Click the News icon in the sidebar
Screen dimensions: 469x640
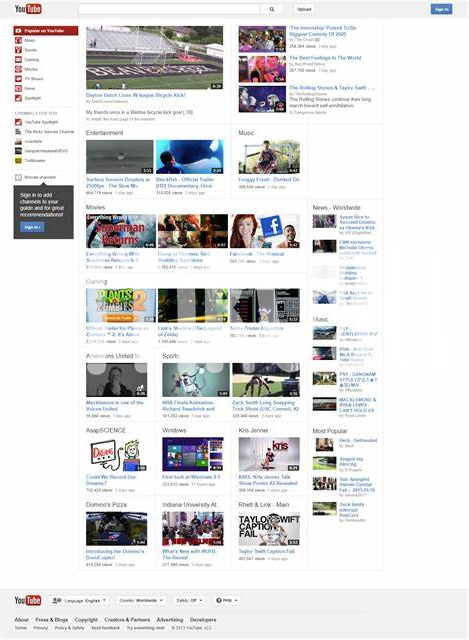[x=18, y=88]
